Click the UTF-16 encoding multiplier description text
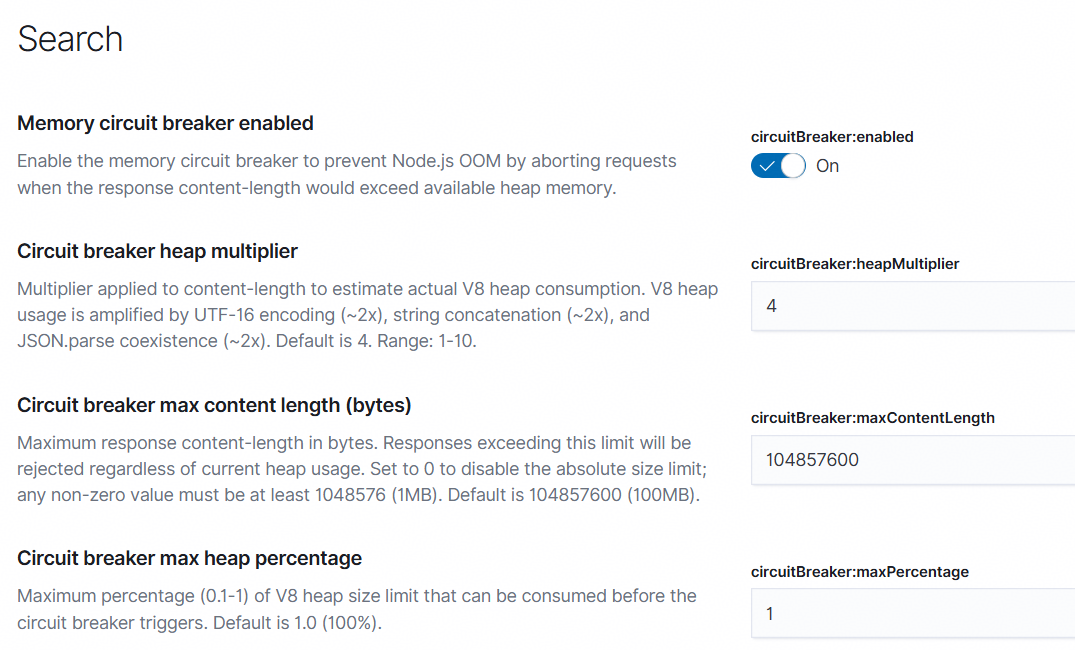 (x=367, y=315)
